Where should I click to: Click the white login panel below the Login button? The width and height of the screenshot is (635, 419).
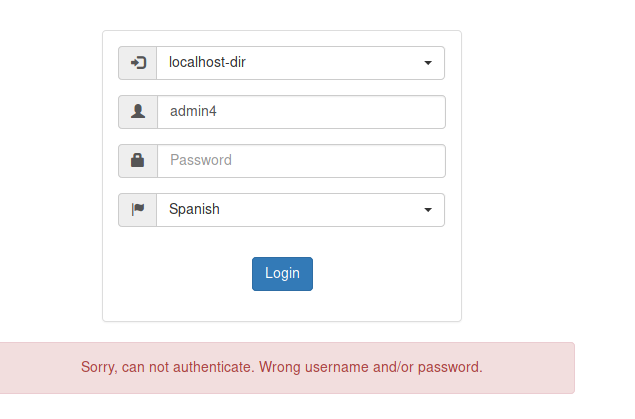click(x=282, y=306)
